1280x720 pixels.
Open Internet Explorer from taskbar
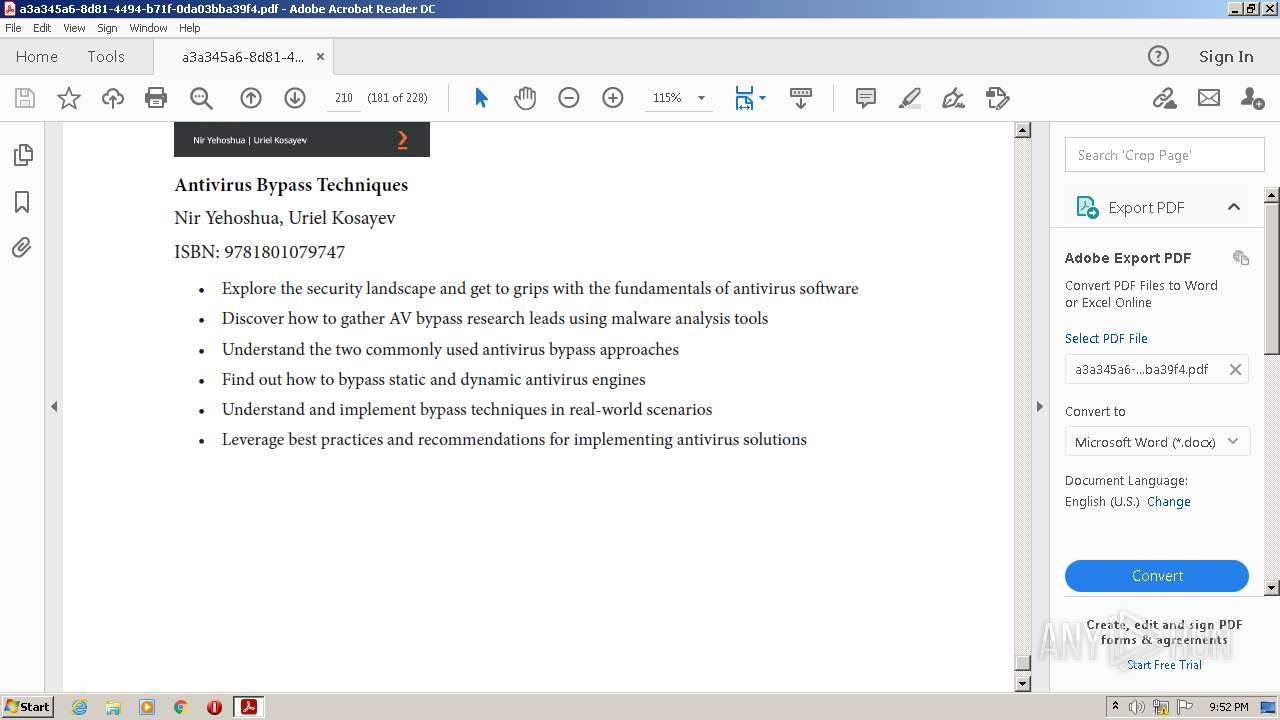(79, 707)
